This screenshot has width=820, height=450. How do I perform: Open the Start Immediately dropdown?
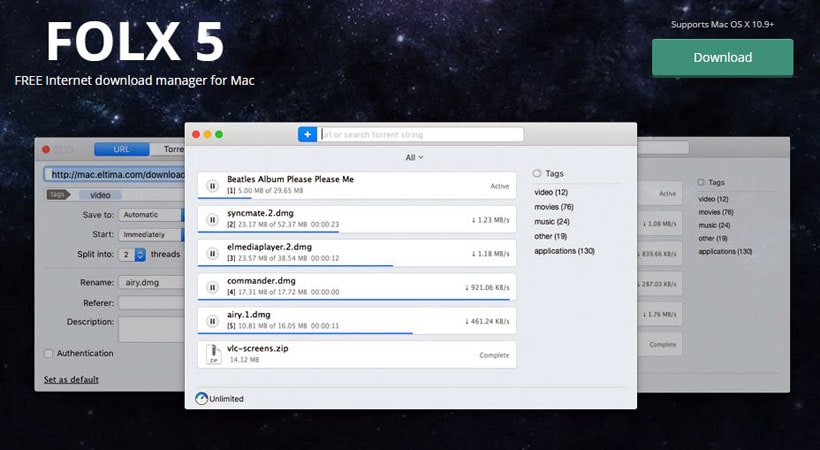coord(151,234)
